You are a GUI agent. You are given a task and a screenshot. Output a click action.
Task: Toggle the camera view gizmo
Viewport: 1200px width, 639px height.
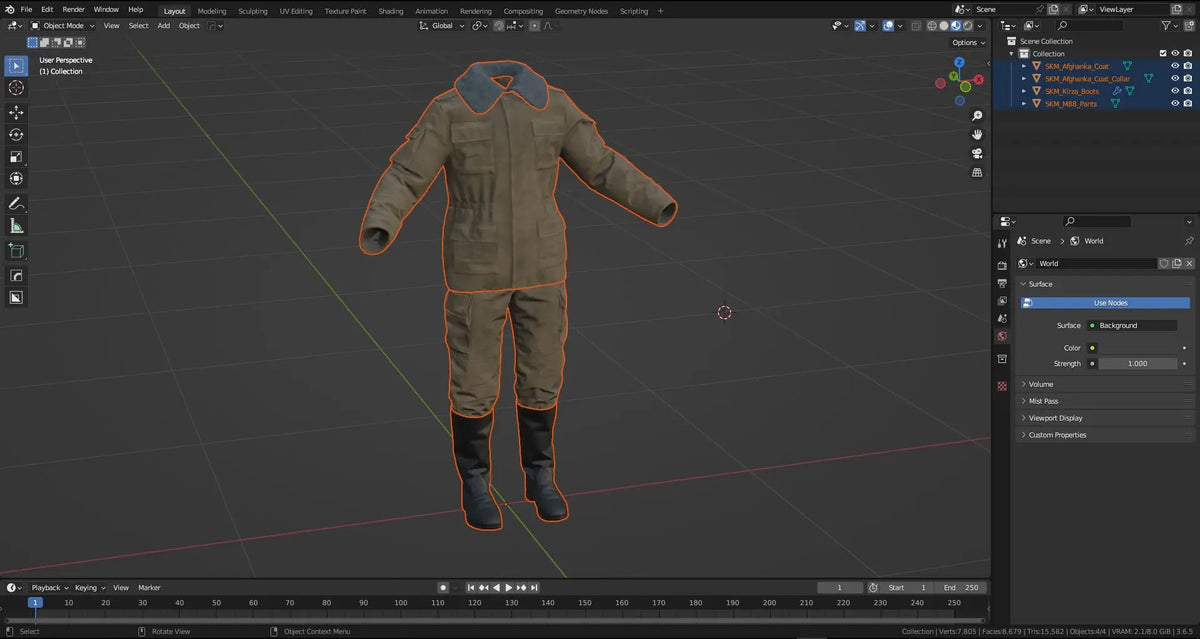tap(977, 153)
